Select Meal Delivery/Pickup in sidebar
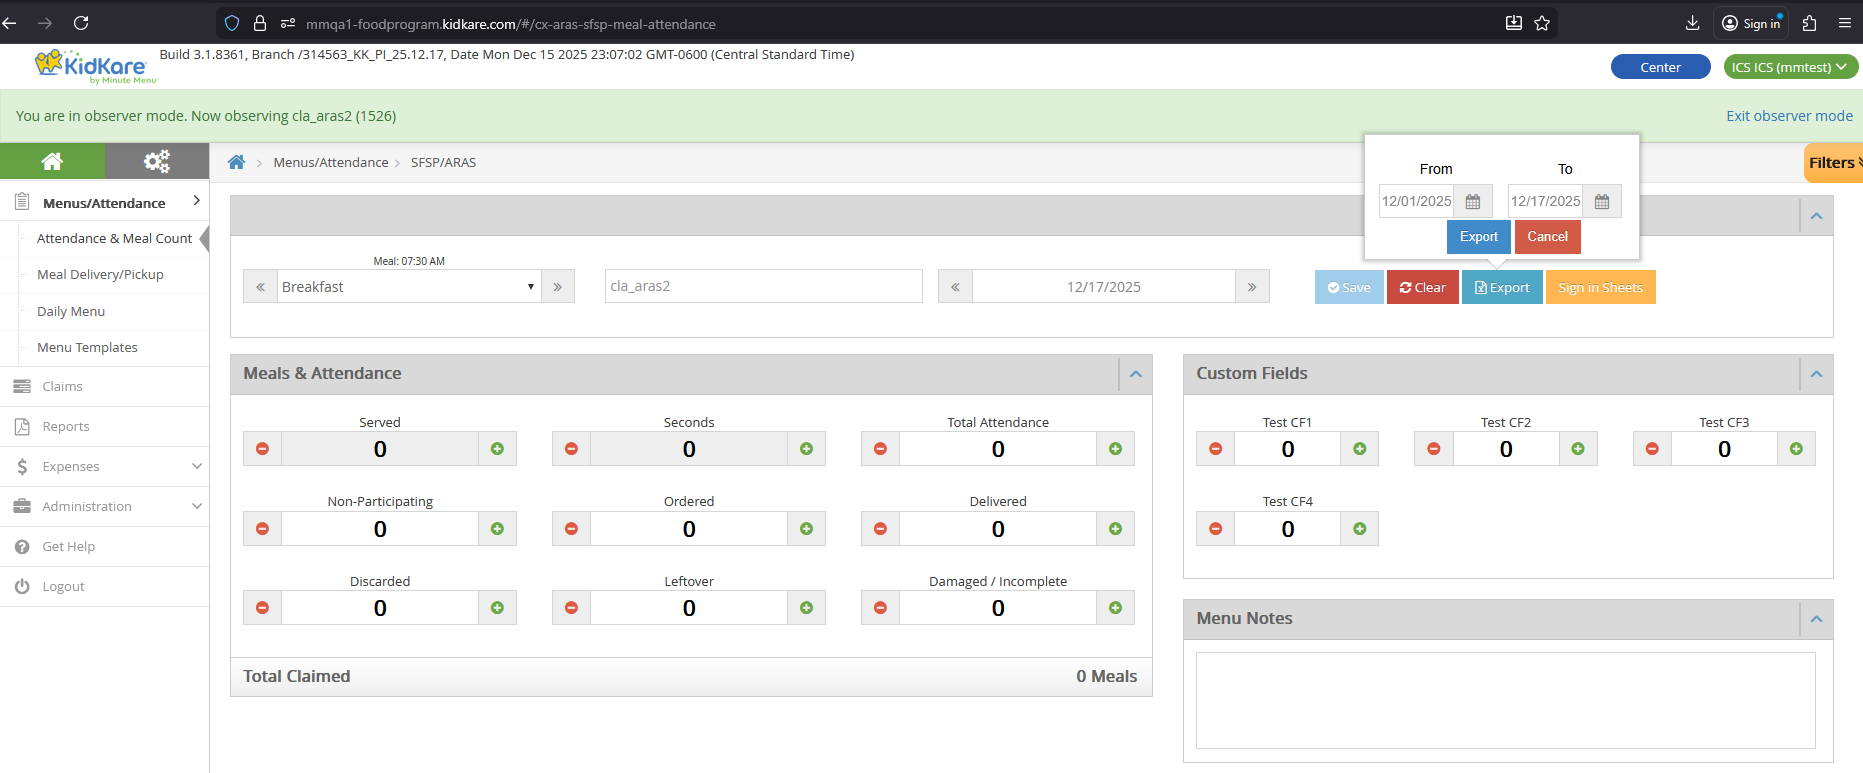 click(x=100, y=274)
